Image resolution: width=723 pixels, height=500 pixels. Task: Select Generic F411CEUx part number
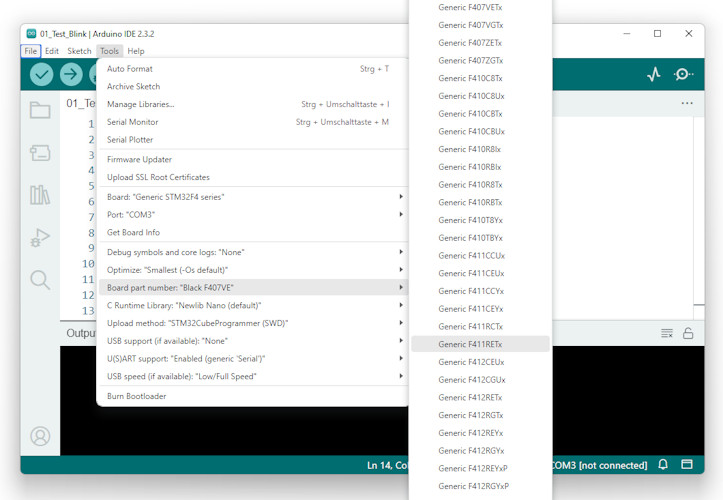point(480,274)
